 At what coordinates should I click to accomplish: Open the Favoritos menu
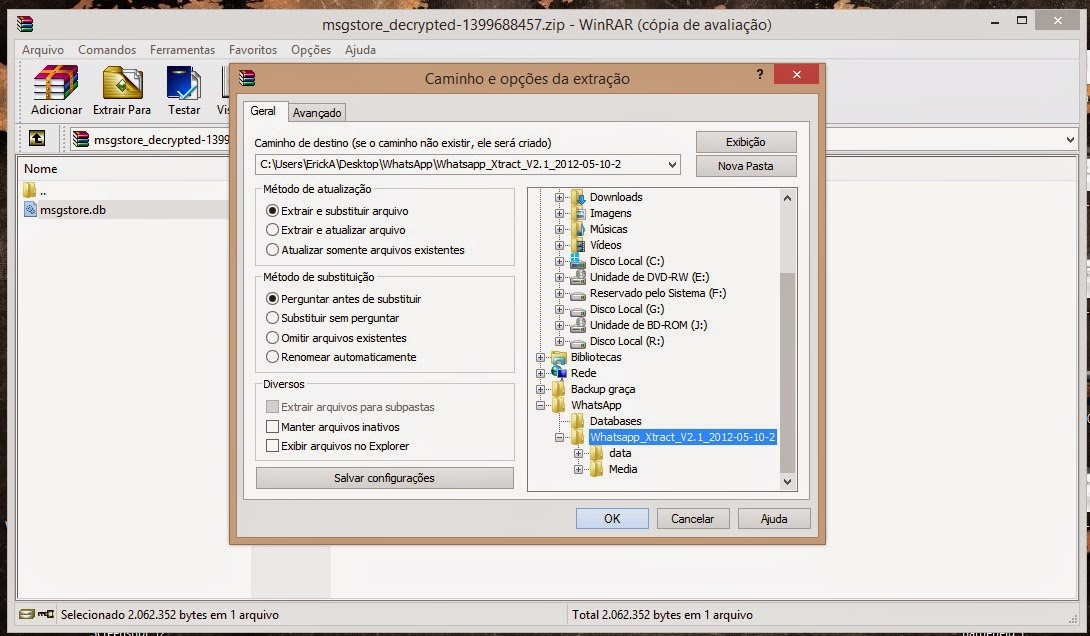(x=253, y=50)
